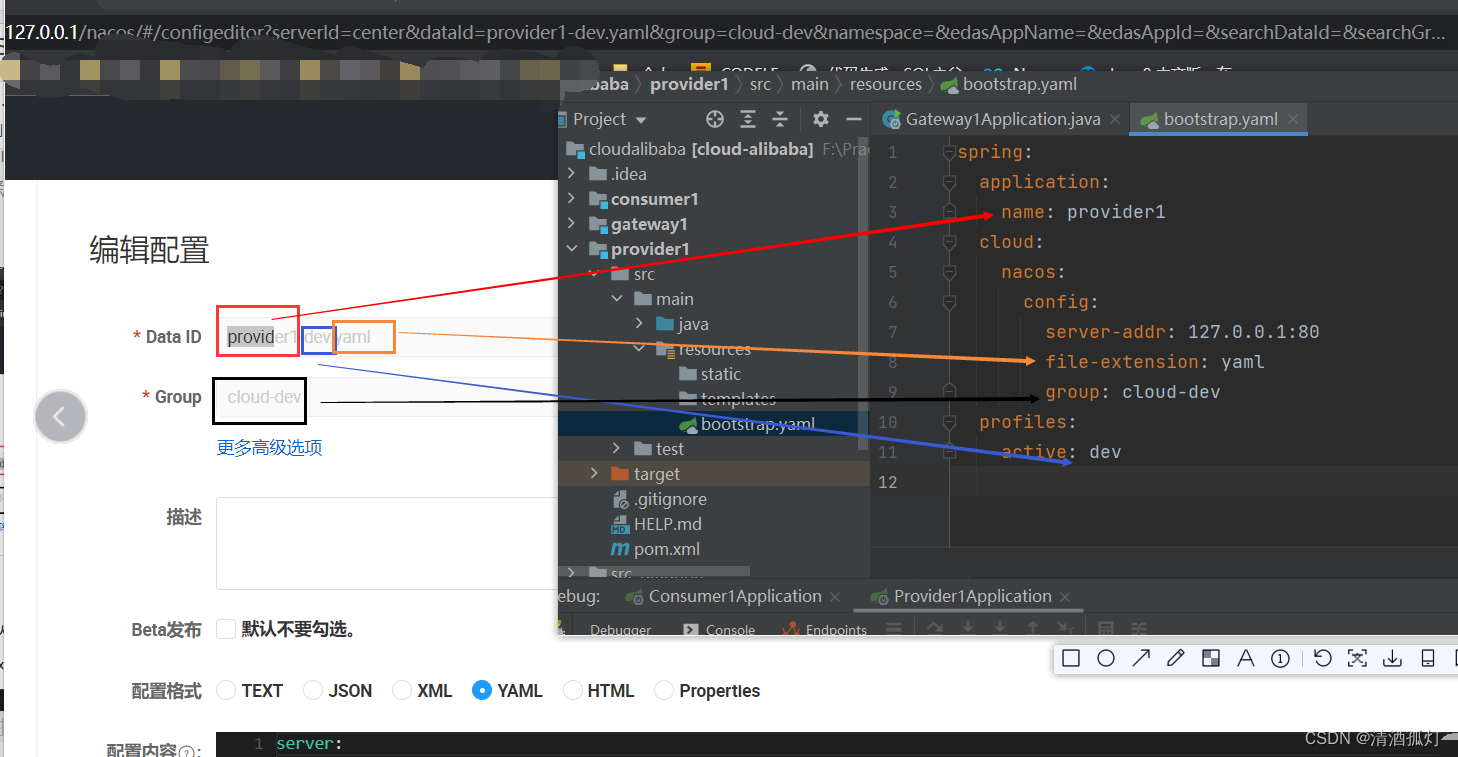Image resolution: width=1458 pixels, height=757 pixels.
Task: Collapse the provider1 module
Action: click(x=572, y=249)
